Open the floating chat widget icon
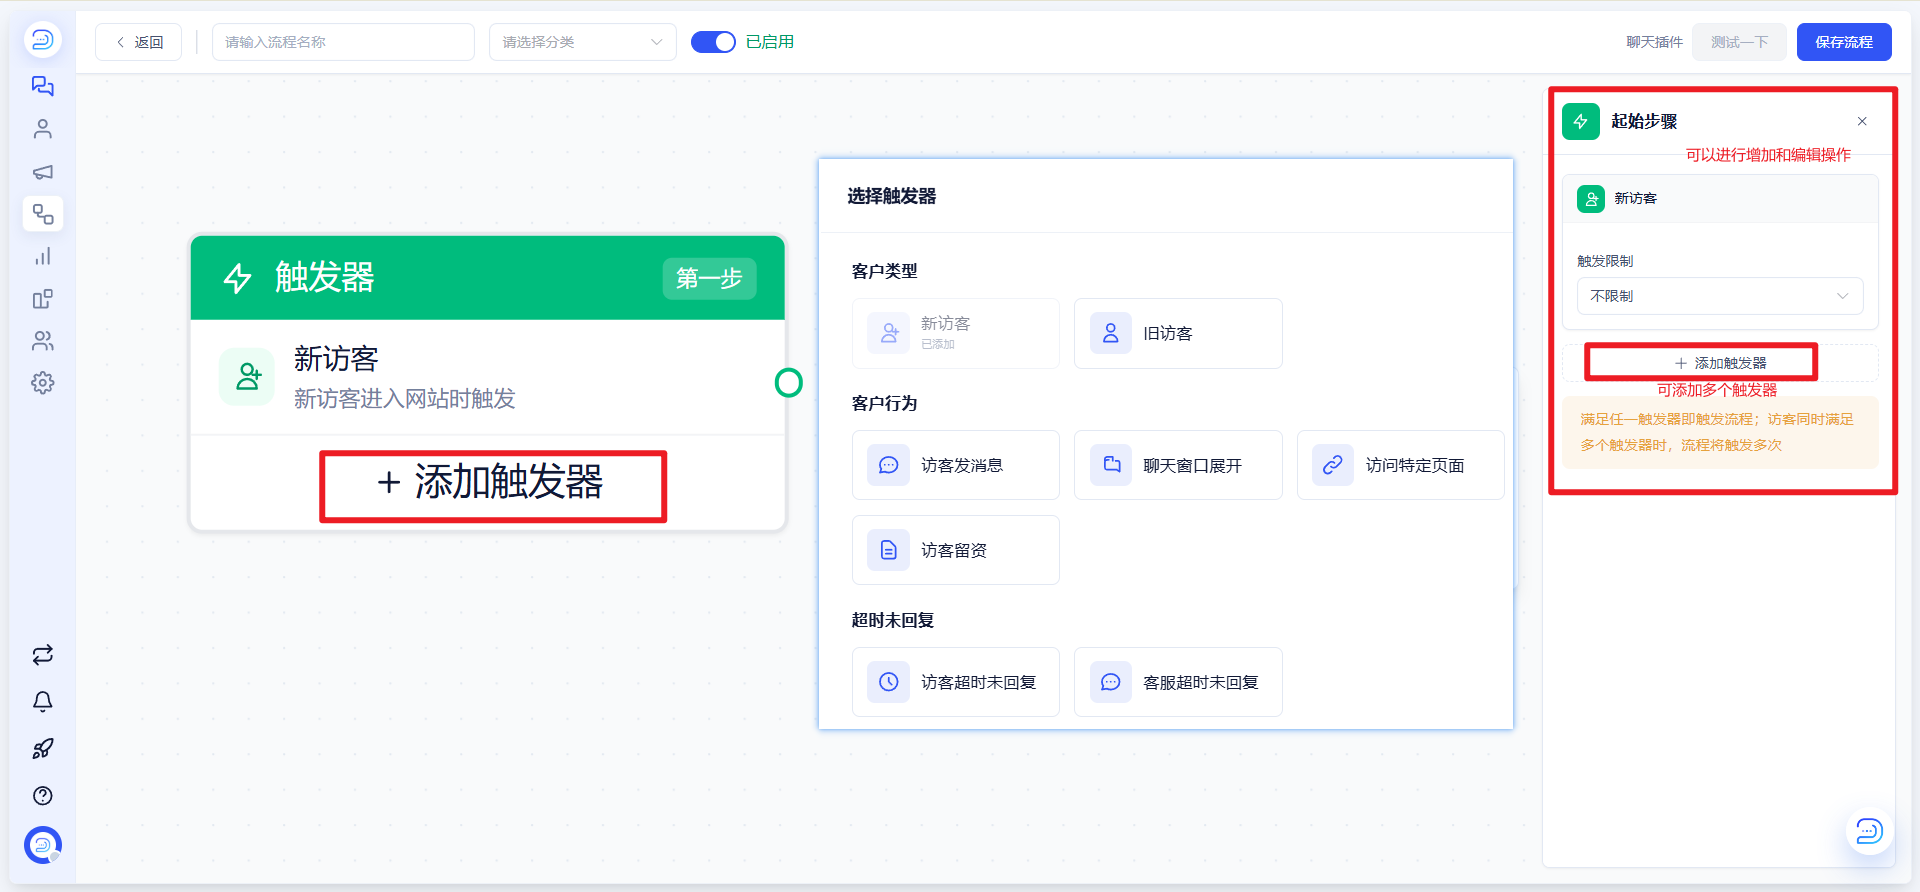The width and height of the screenshot is (1920, 892). [x=1869, y=831]
